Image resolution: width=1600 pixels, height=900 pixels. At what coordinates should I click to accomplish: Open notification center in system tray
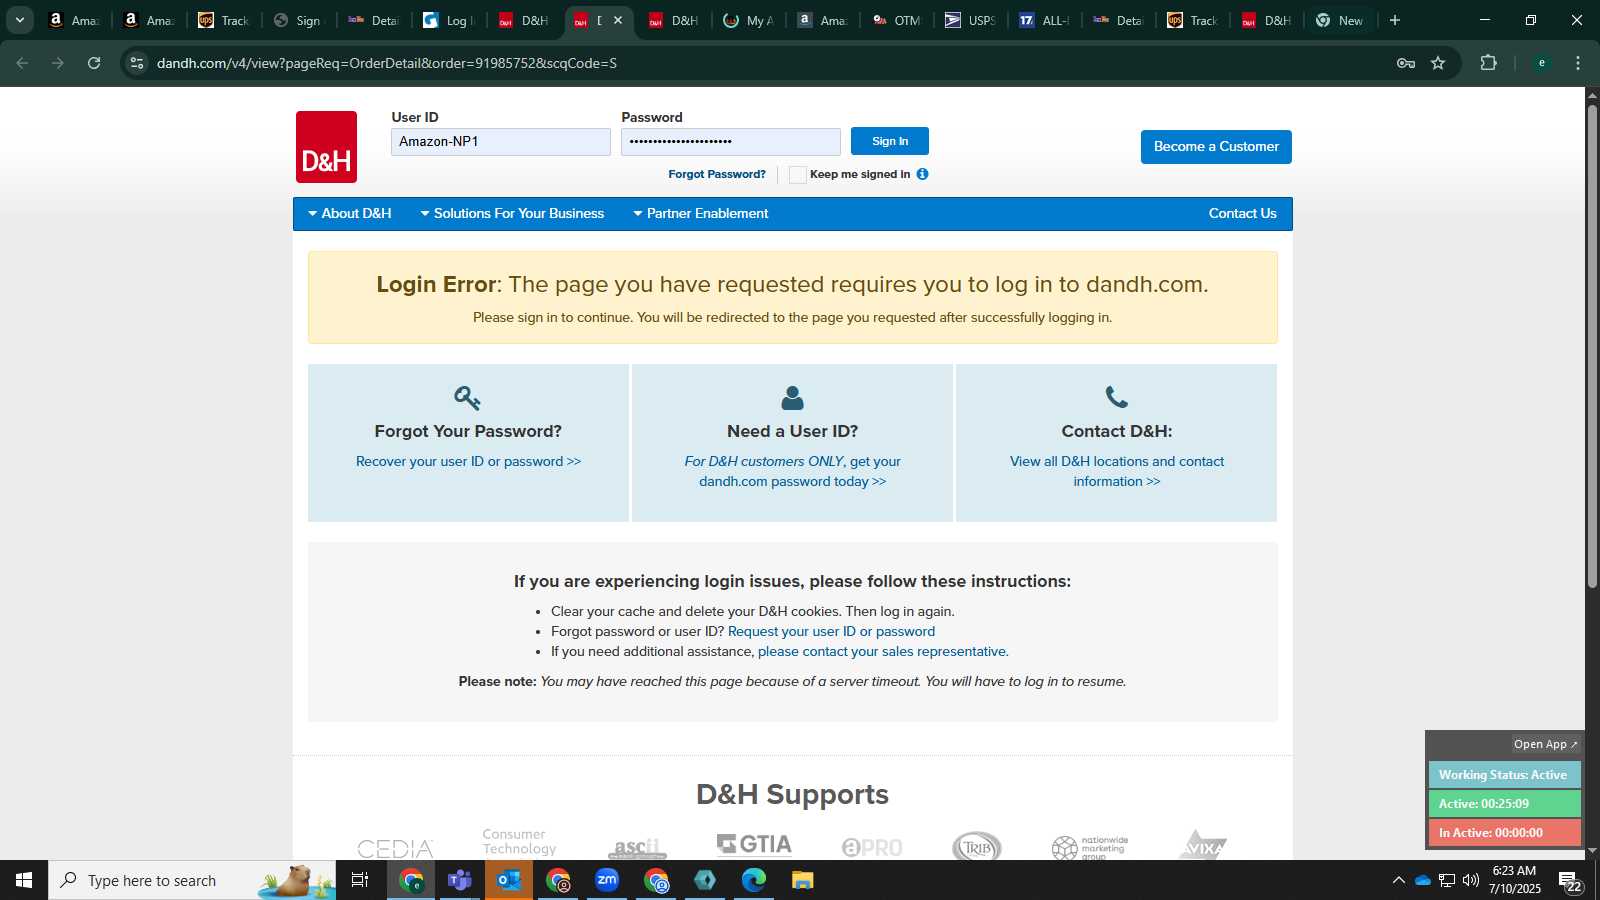coord(1570,881)
